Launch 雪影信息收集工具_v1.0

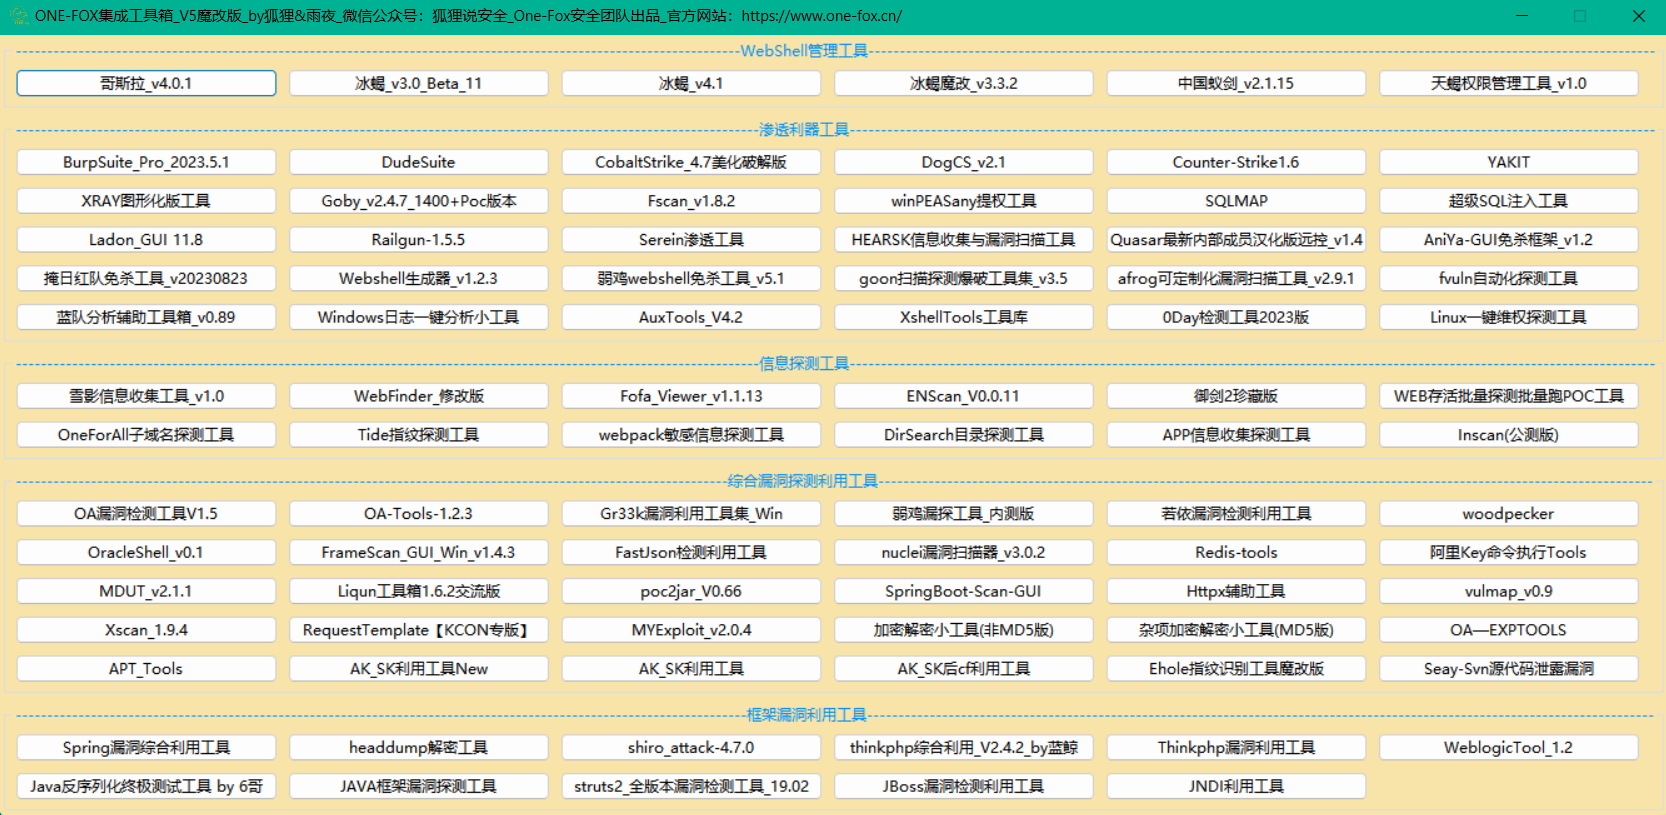[146, 396]
